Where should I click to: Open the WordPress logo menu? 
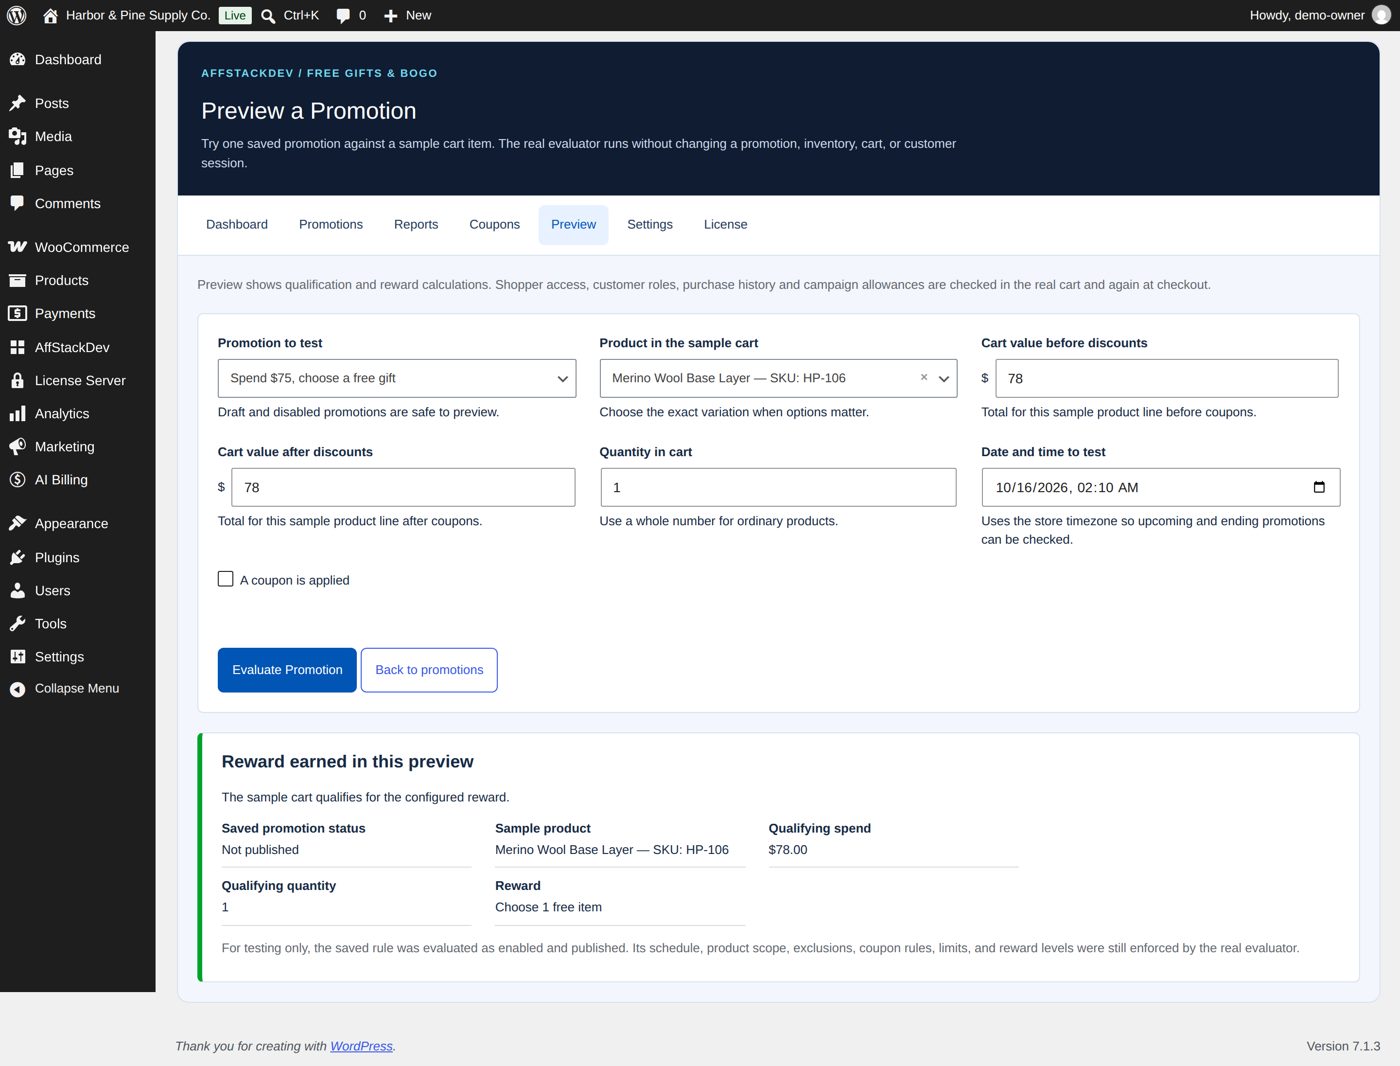(x=17, y=15)
